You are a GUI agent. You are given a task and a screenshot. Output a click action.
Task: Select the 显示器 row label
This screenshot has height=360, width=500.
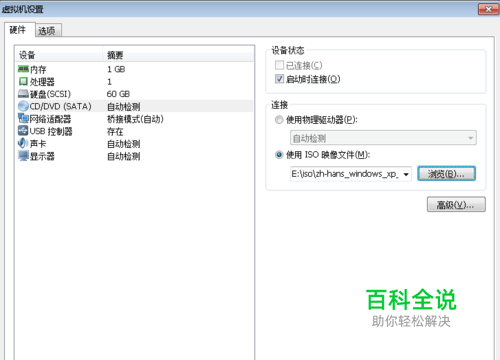(42, 156)
